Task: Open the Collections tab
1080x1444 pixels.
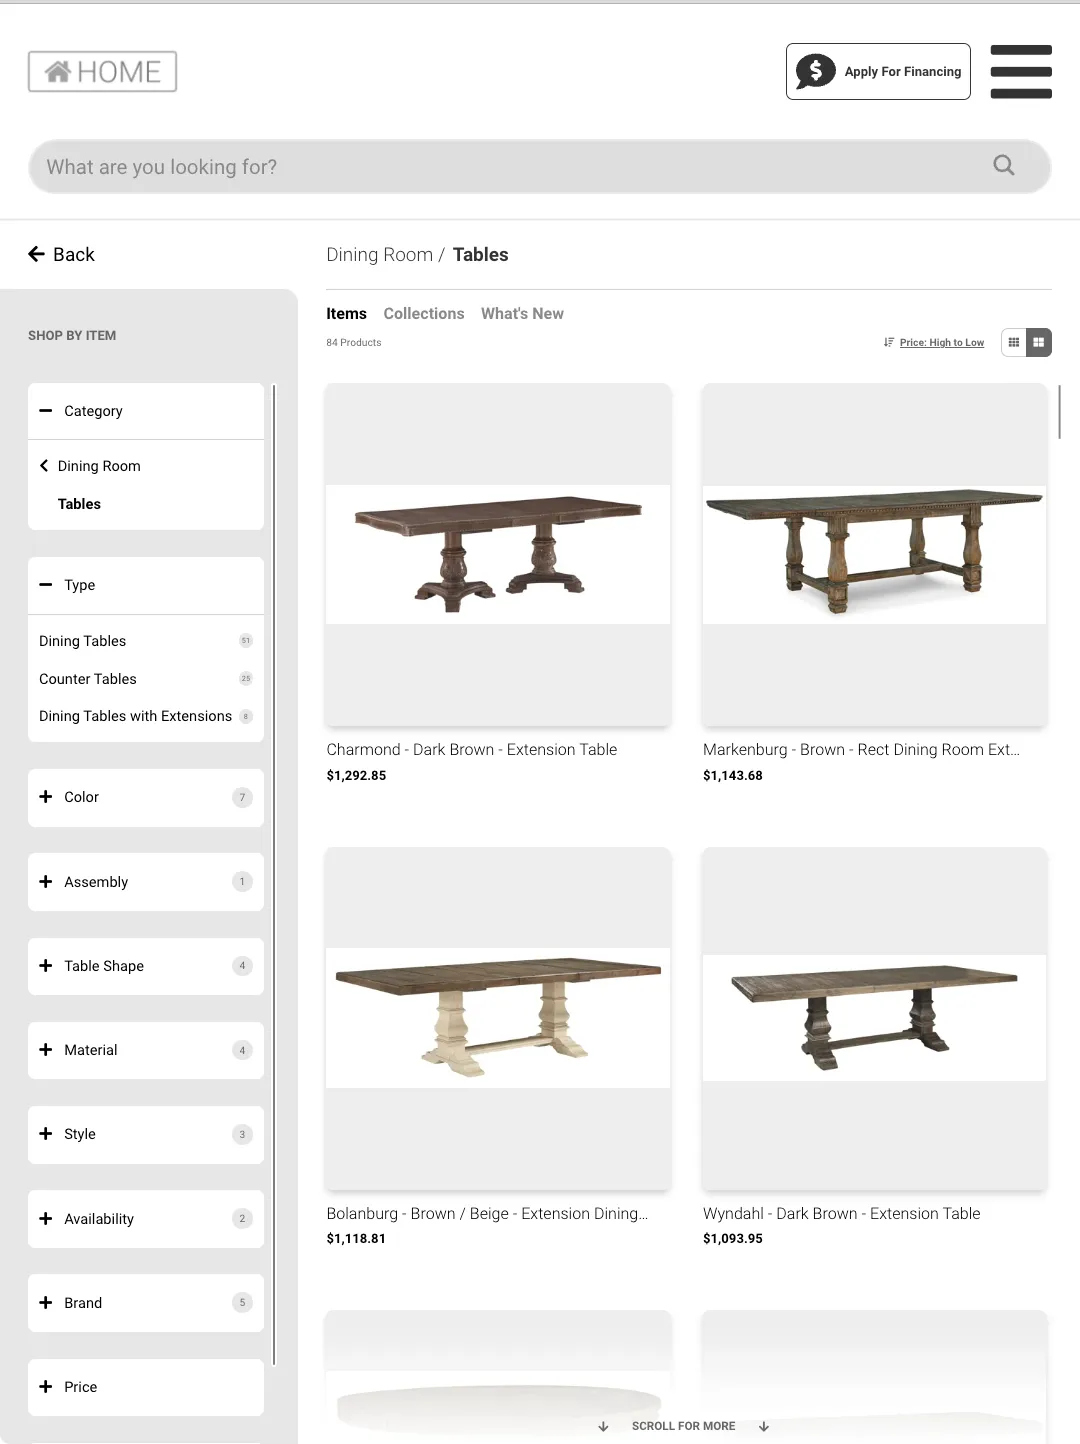Action: click(x=424, y=314)
